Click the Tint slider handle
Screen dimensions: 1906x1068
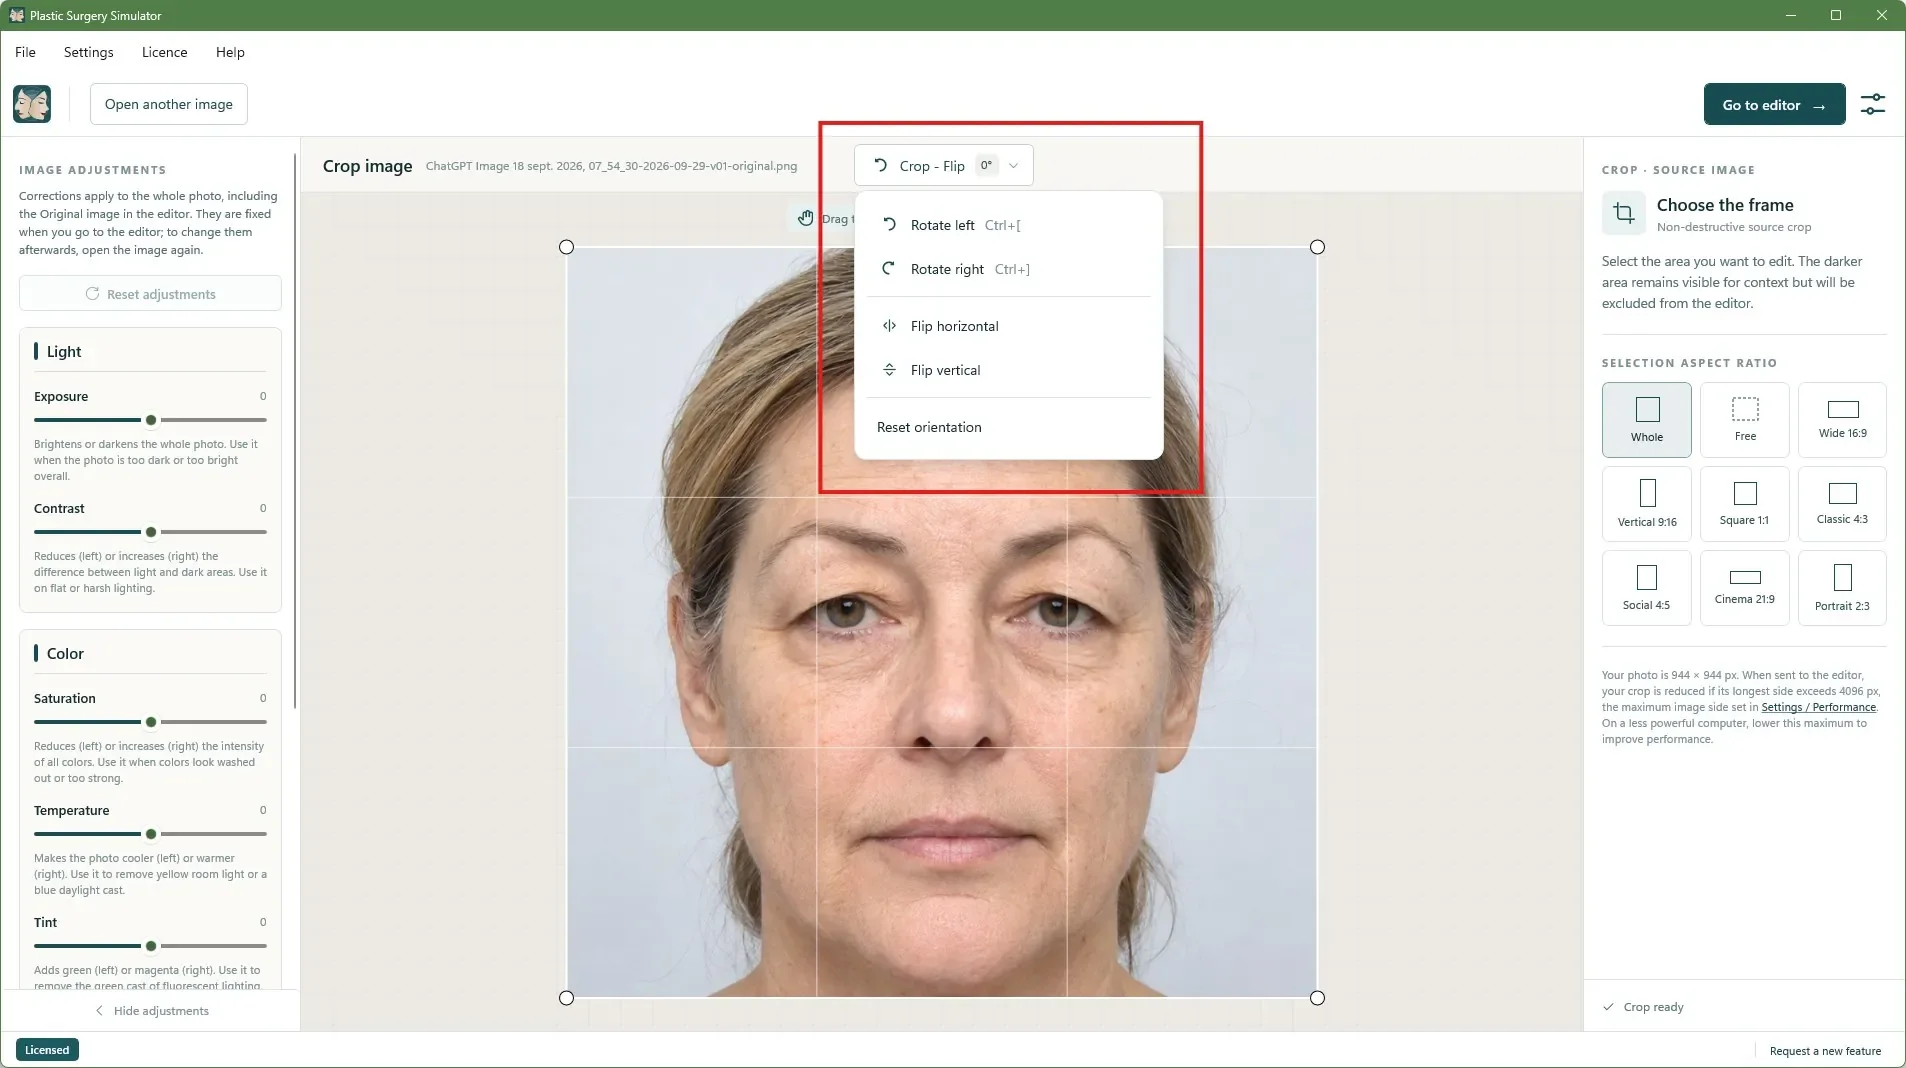151,946
